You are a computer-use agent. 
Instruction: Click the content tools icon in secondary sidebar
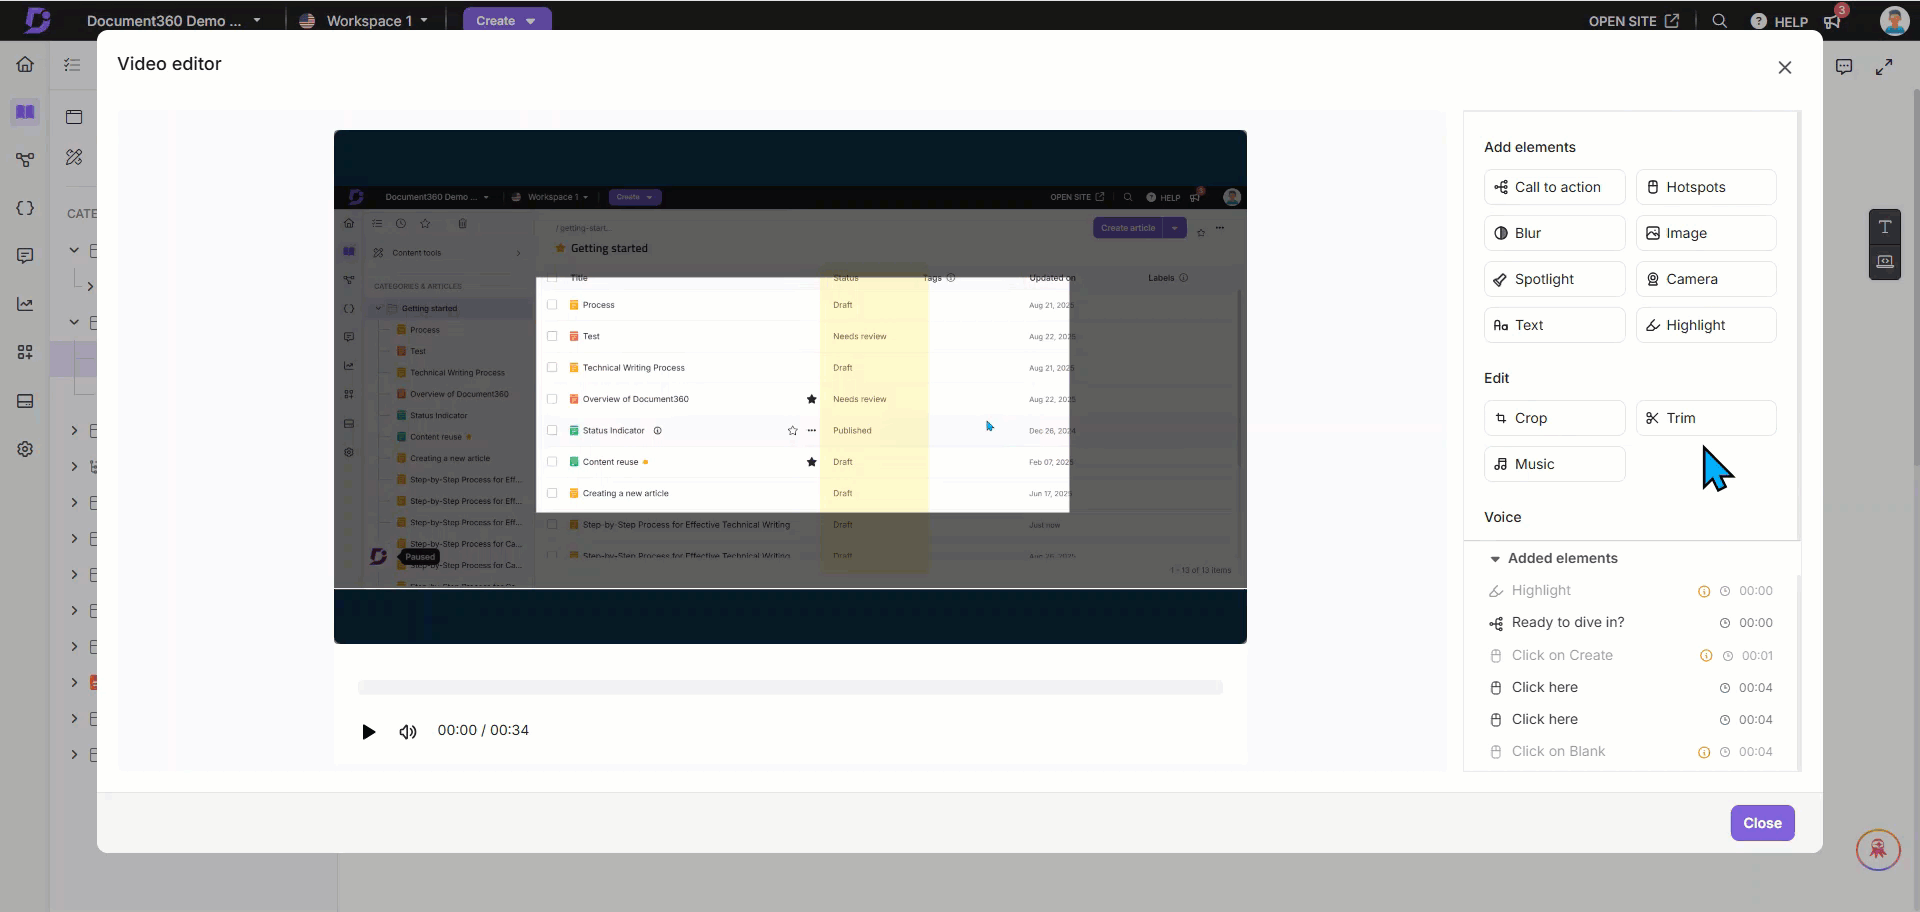tap(74, 157)
